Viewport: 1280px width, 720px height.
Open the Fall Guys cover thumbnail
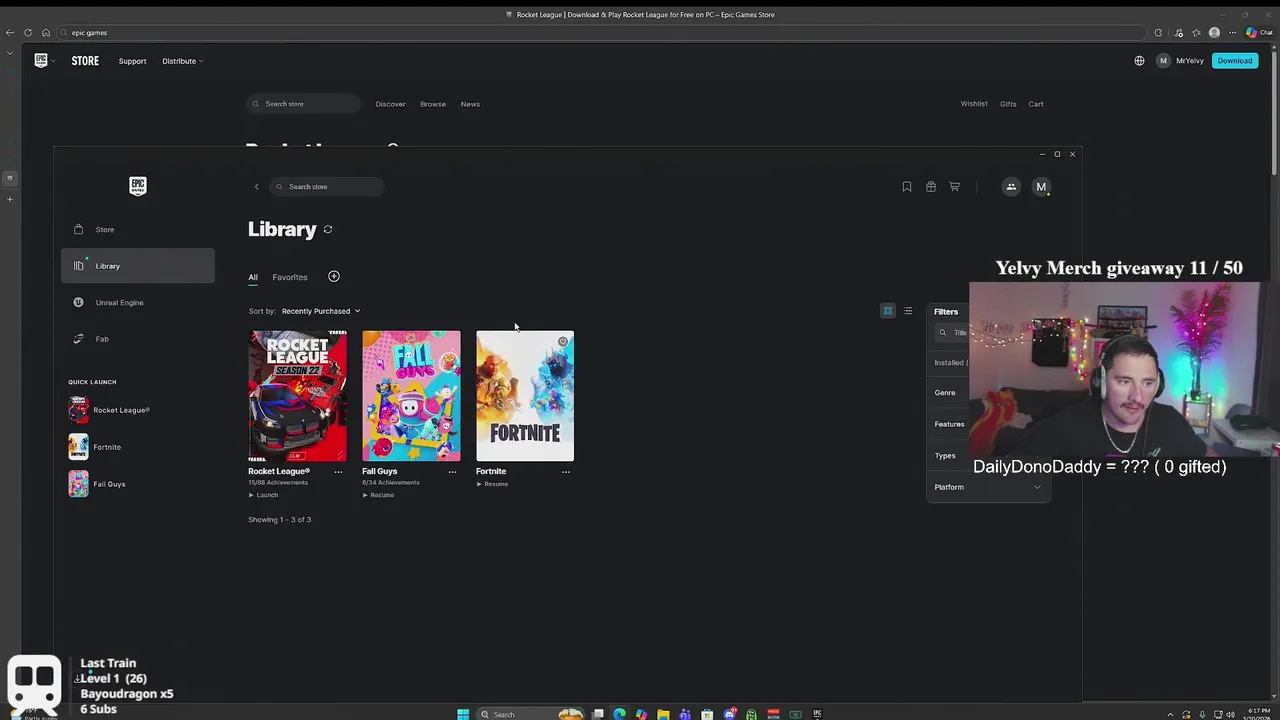tap(411, 396)
